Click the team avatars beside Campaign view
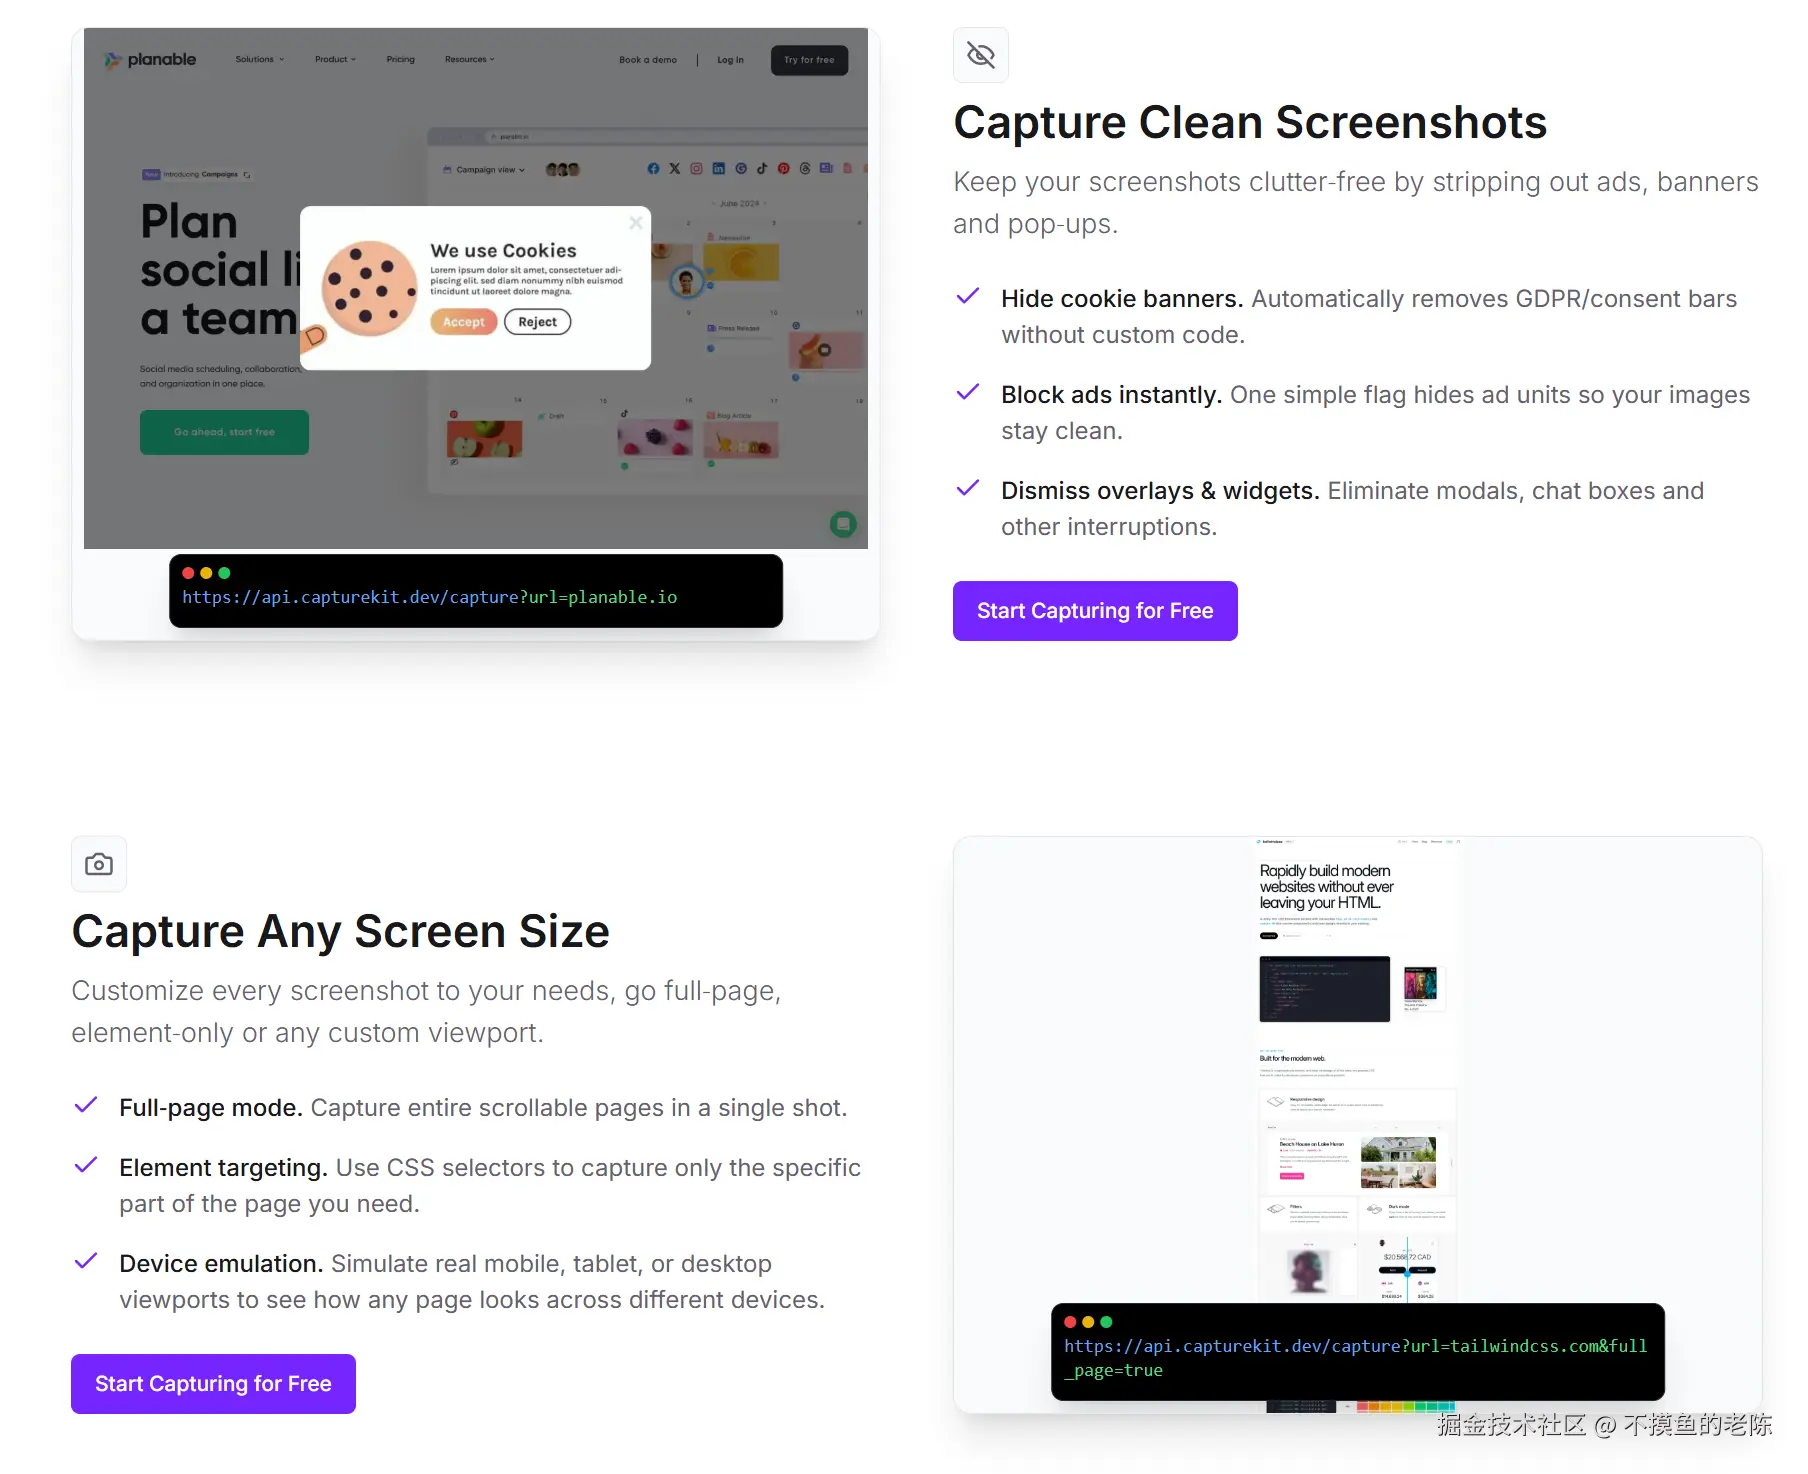Viewport: 1808px width, 1474px height. click(x=563, y=170)
